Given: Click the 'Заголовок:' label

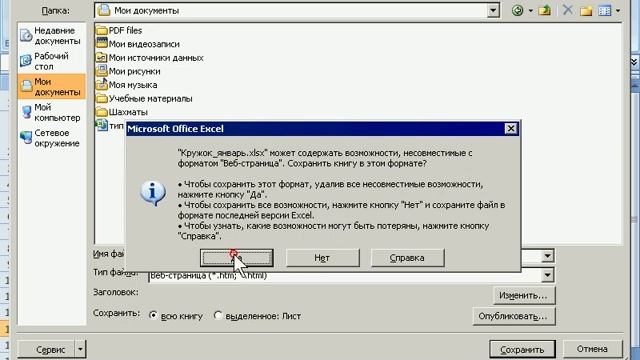Looking at the screenshot, I should 116,292.
